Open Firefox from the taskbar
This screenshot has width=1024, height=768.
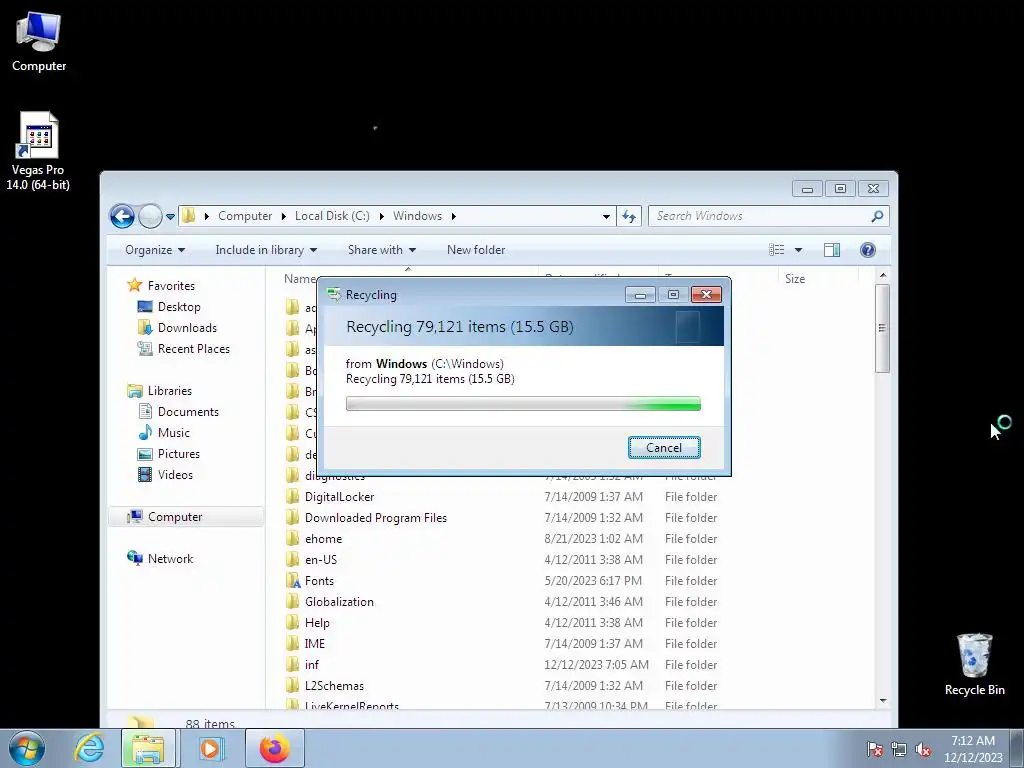tap(274, 748)
